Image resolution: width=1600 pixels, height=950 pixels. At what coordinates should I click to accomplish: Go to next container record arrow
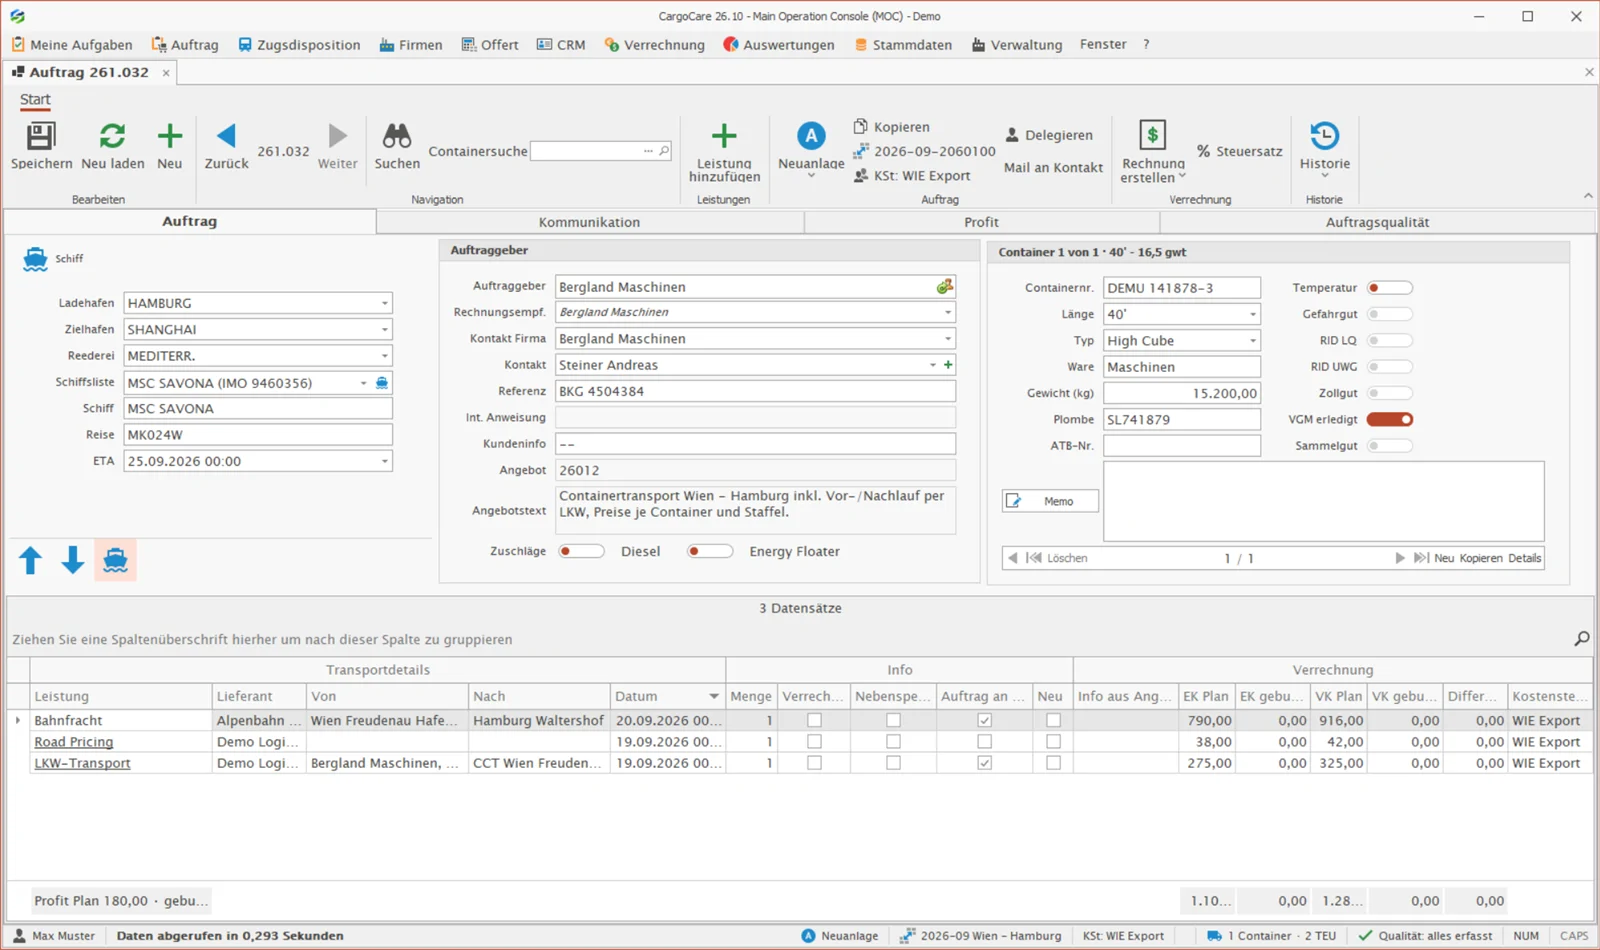(1400, 558)
